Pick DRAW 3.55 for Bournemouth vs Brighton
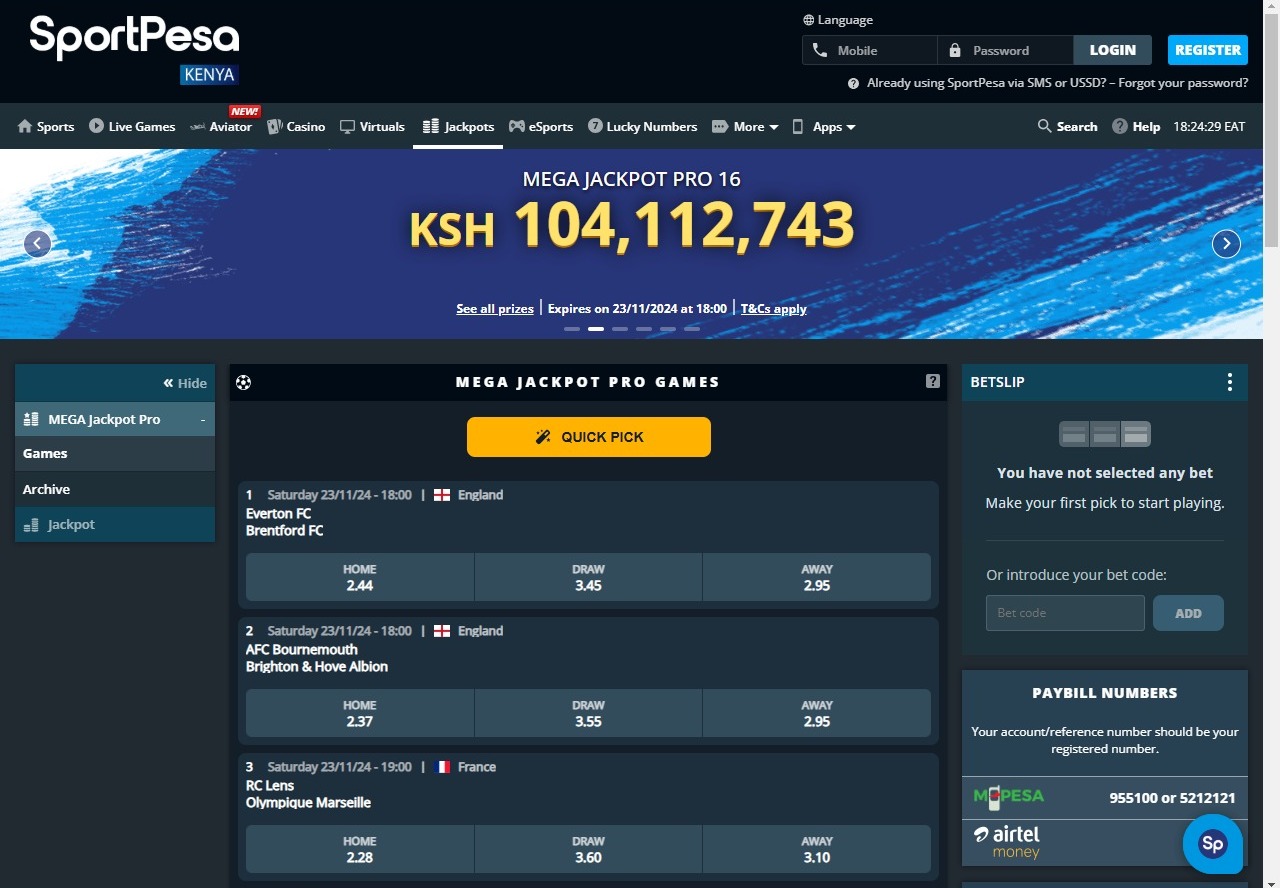Viewport: 1280px width, 888px height. [588, 713]
